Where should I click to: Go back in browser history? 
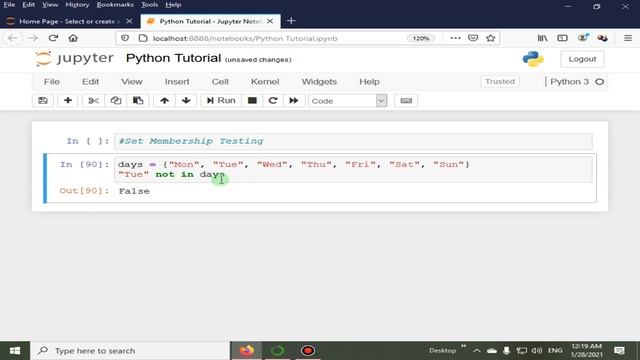click(x=13, y=38)
